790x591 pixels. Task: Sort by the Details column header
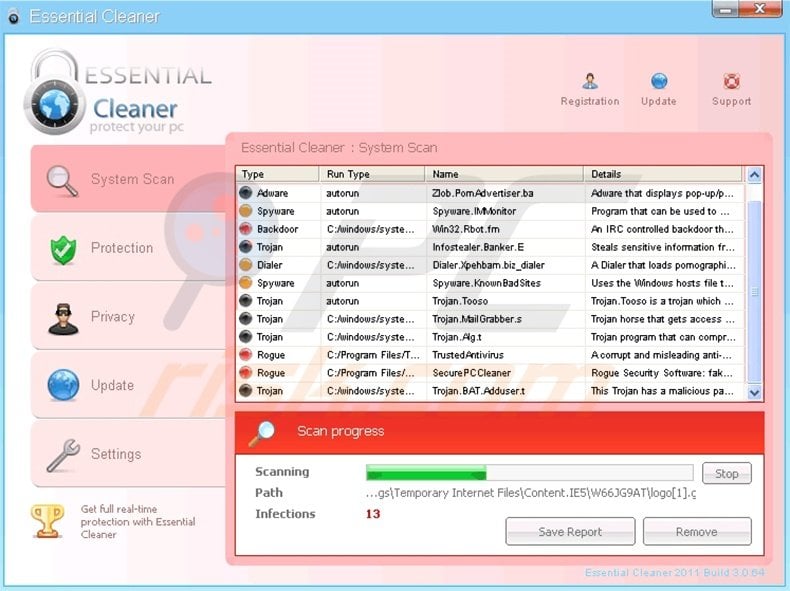[663, 174]
